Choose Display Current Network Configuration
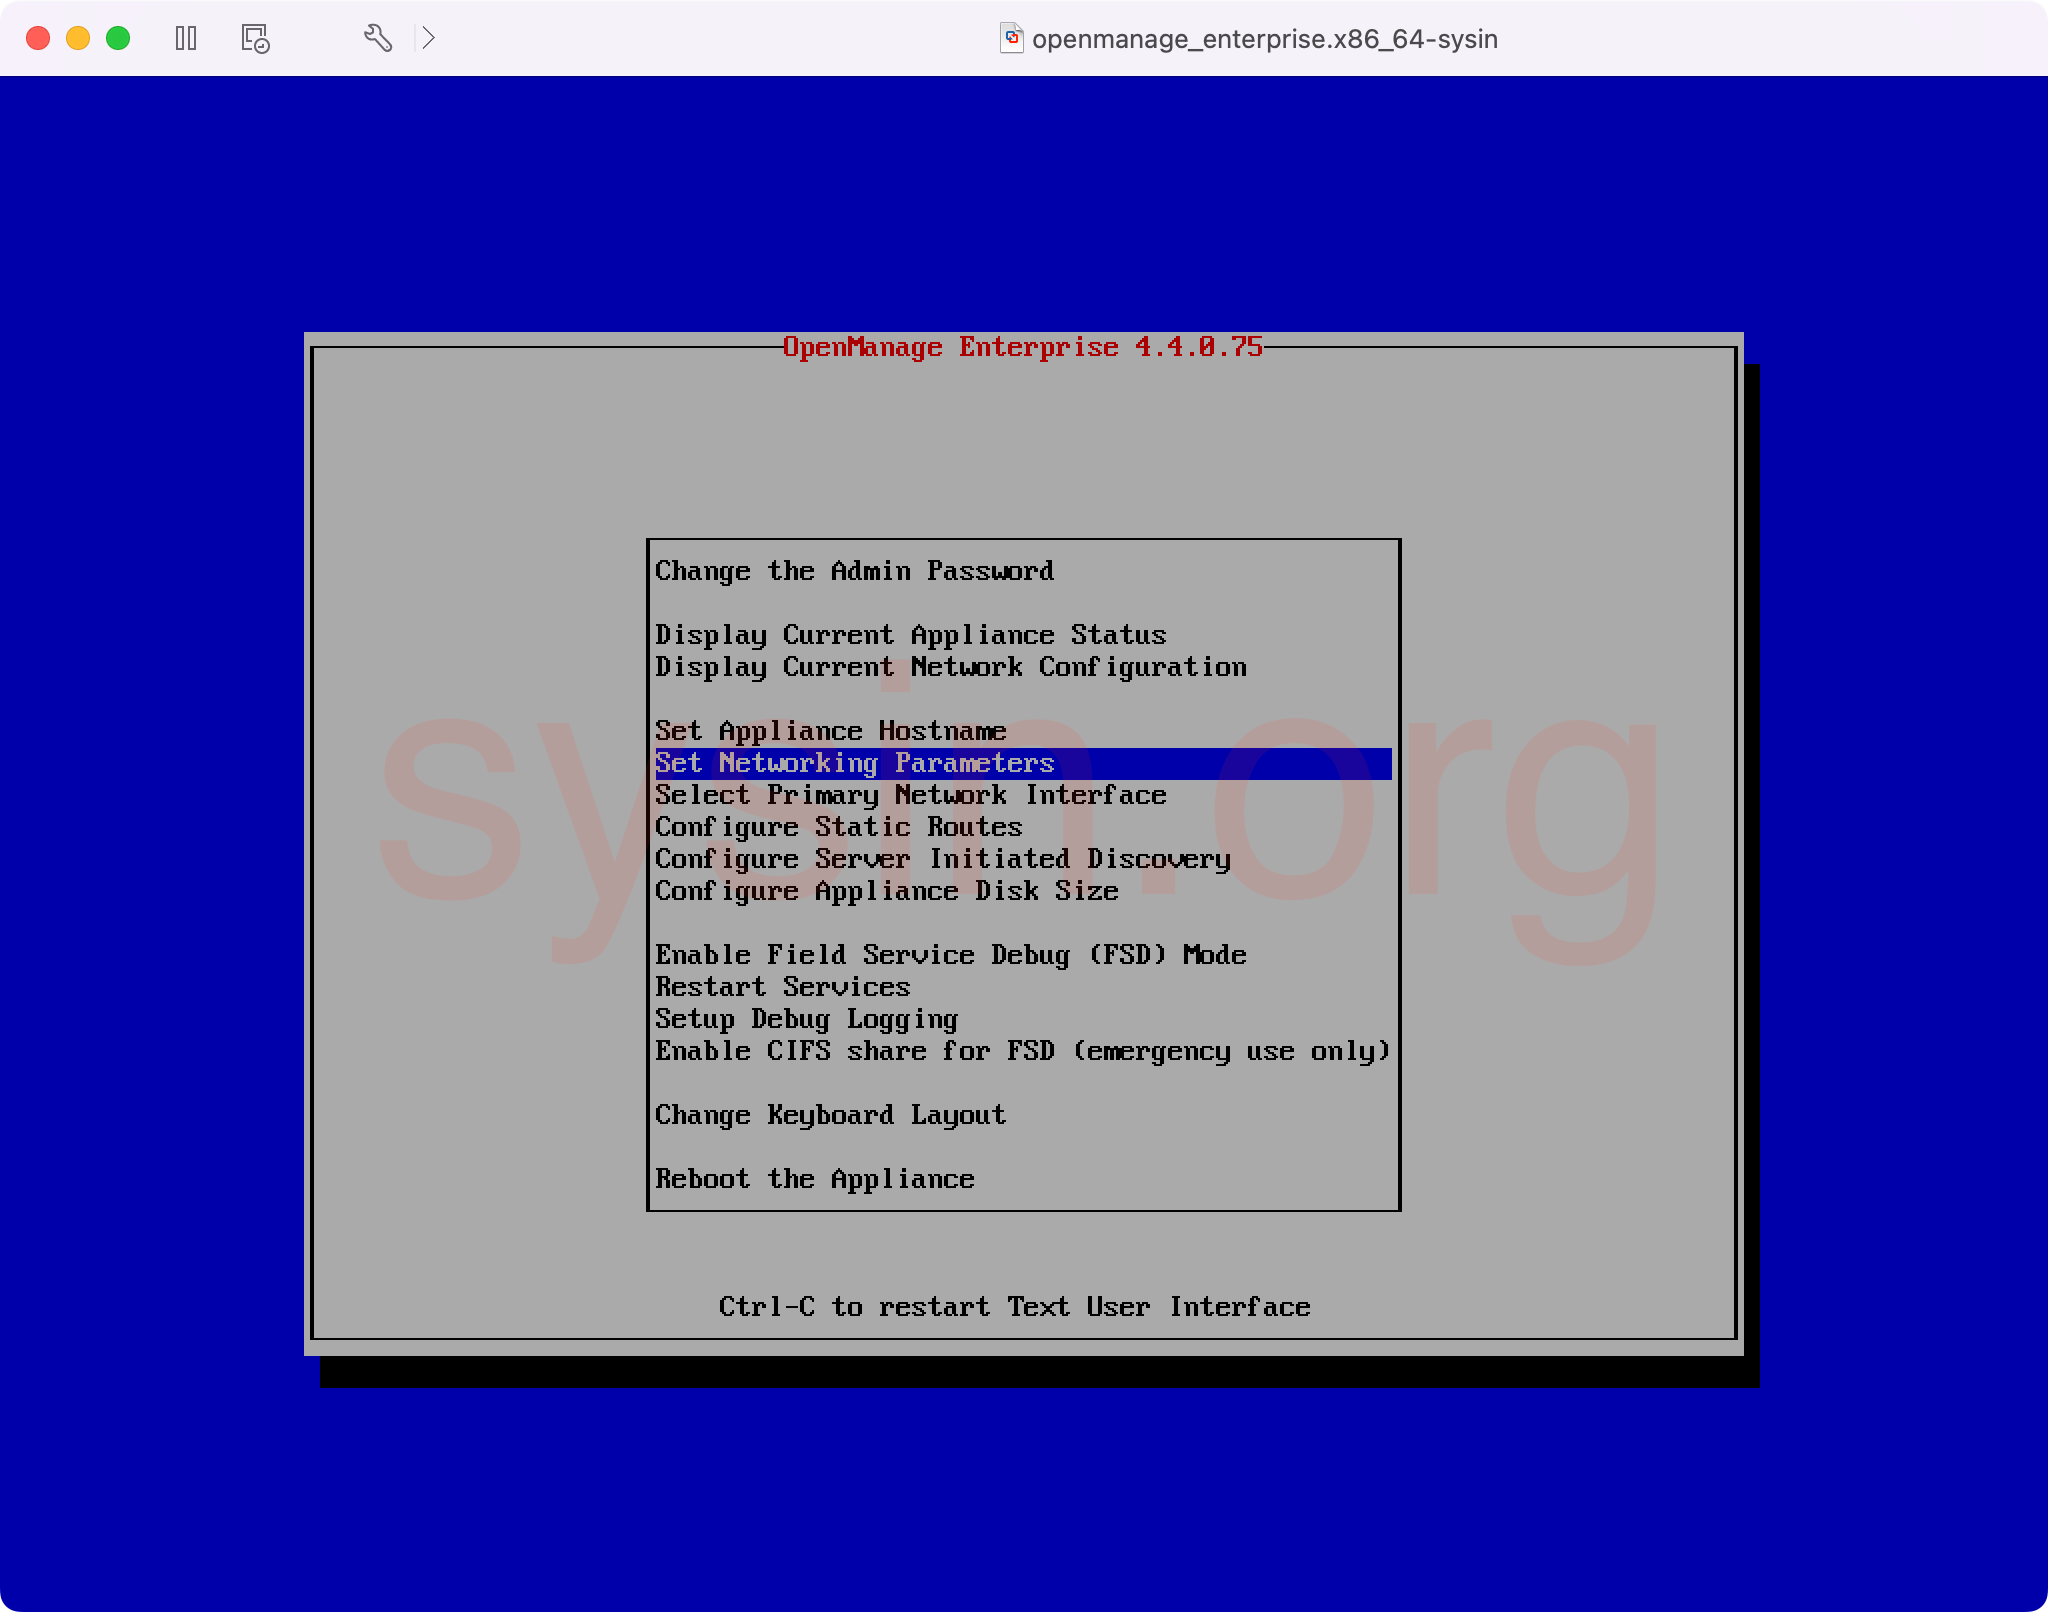Screen dimensions: 2048x1612 click(x=950, y=667)
